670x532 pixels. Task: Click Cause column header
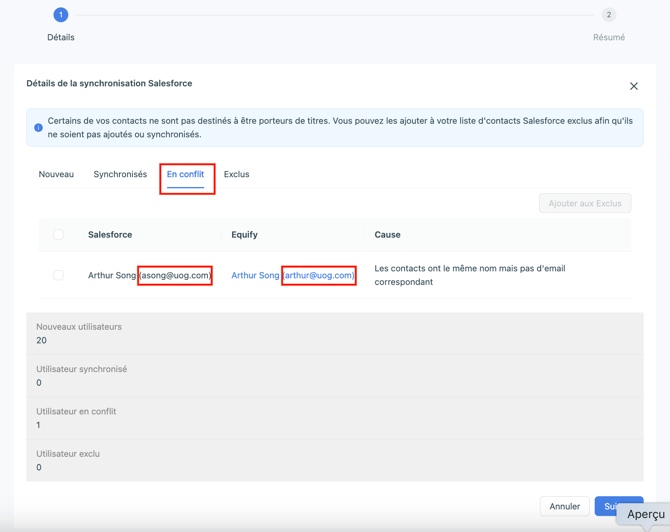coord(387,235)
